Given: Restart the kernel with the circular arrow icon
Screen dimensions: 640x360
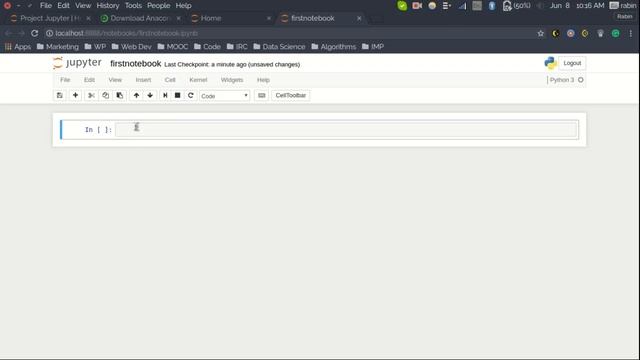Looking at the screenshot, I should point(191,96).
